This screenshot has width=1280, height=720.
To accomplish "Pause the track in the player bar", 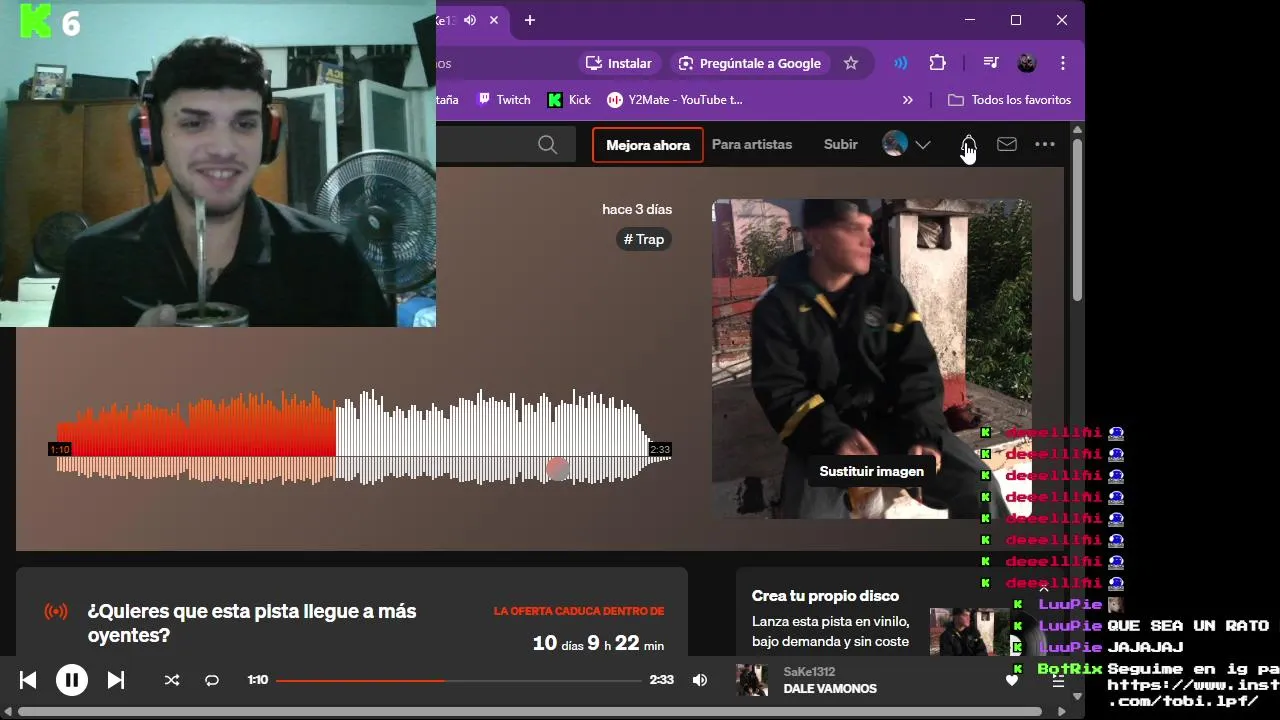I will (x=71, y=680).
